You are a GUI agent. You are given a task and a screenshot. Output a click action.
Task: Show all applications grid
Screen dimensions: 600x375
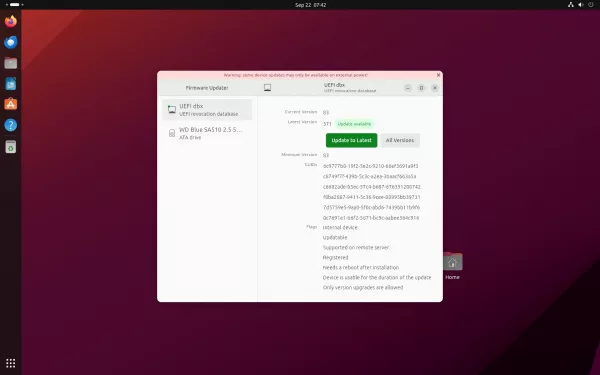(x=11, y=363)
